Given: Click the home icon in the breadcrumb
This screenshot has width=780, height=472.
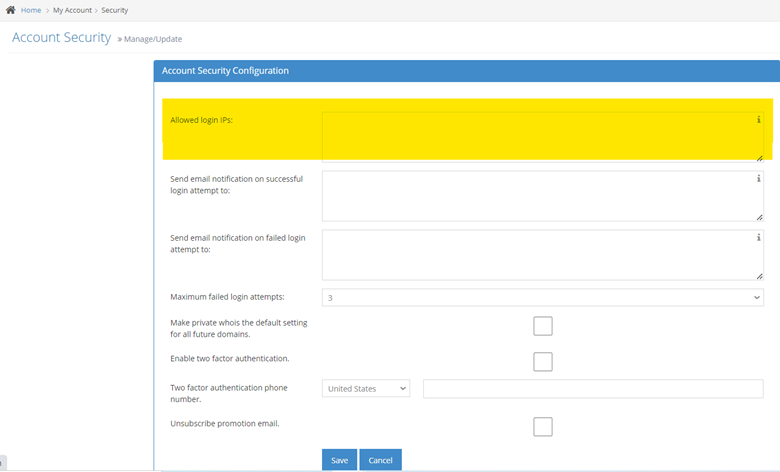Looking at the screenshot, I should tap(10, 10).
